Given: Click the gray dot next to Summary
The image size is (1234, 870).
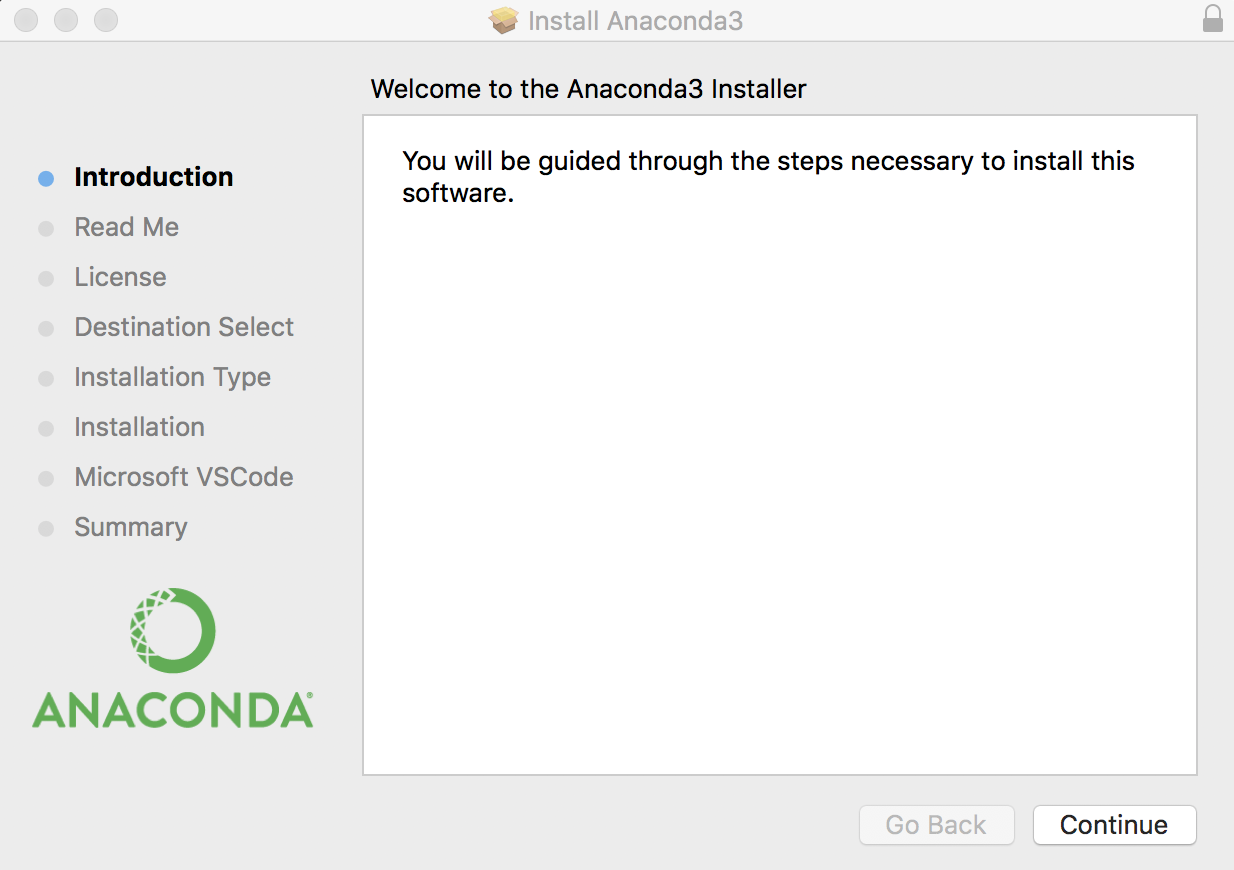Looking at the screenshot, I should point(45,527).
